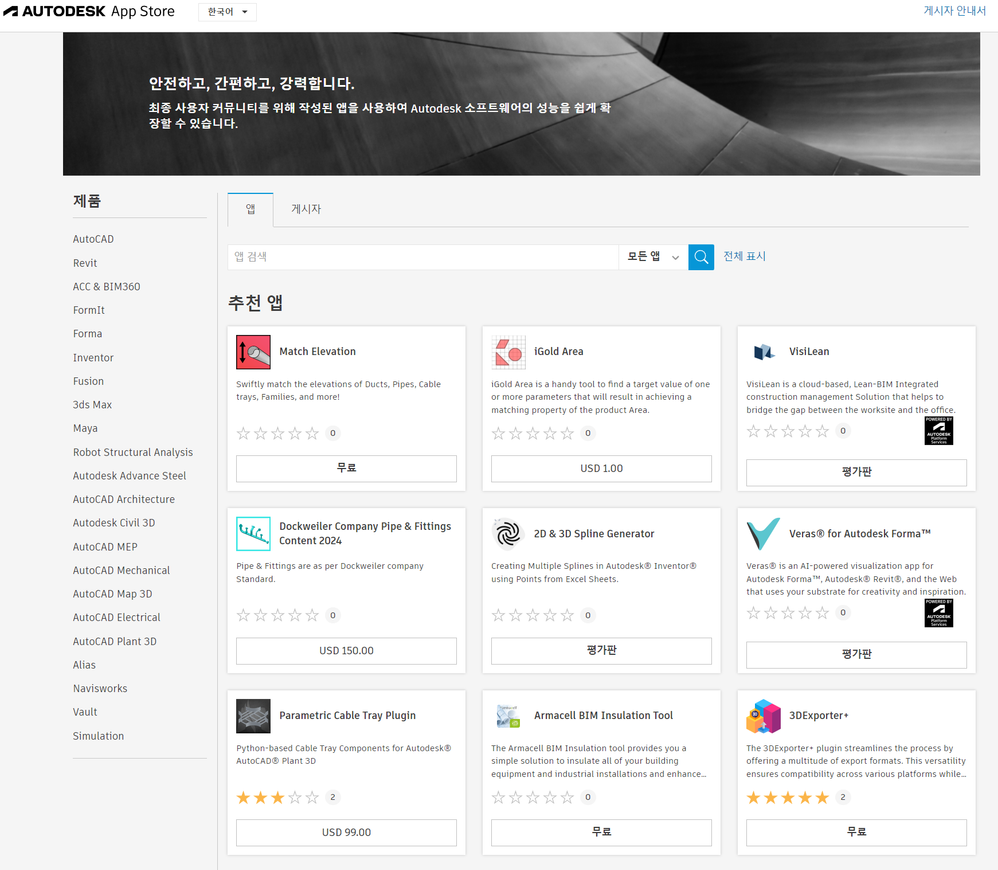This screenshot has width=998, height=870.
Task: Click the 무료 button for Armacell BIM tool
Action: pos(601,832)
